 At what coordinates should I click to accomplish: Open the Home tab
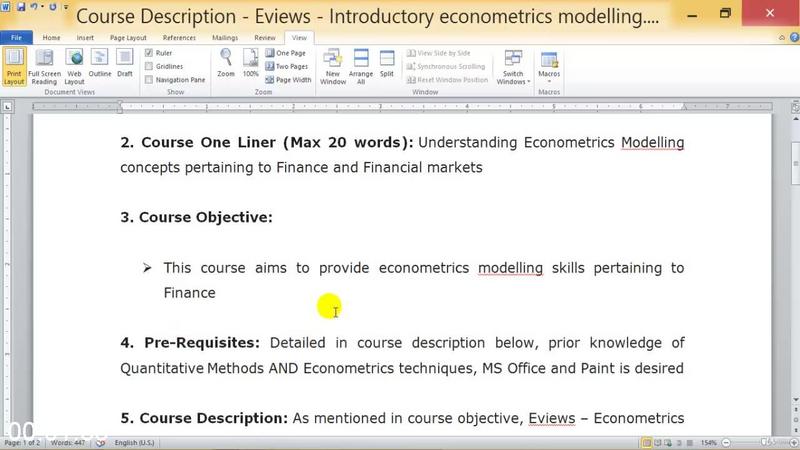(51, 37)
